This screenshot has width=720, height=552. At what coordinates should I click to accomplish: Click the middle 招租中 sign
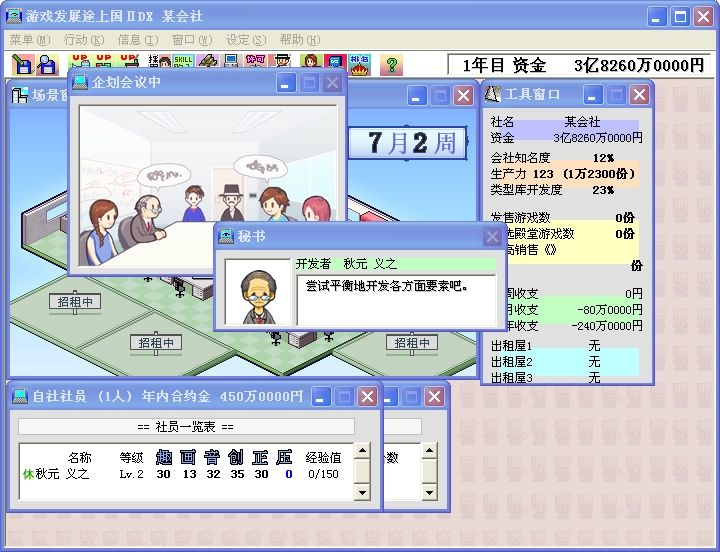(156, 343)
